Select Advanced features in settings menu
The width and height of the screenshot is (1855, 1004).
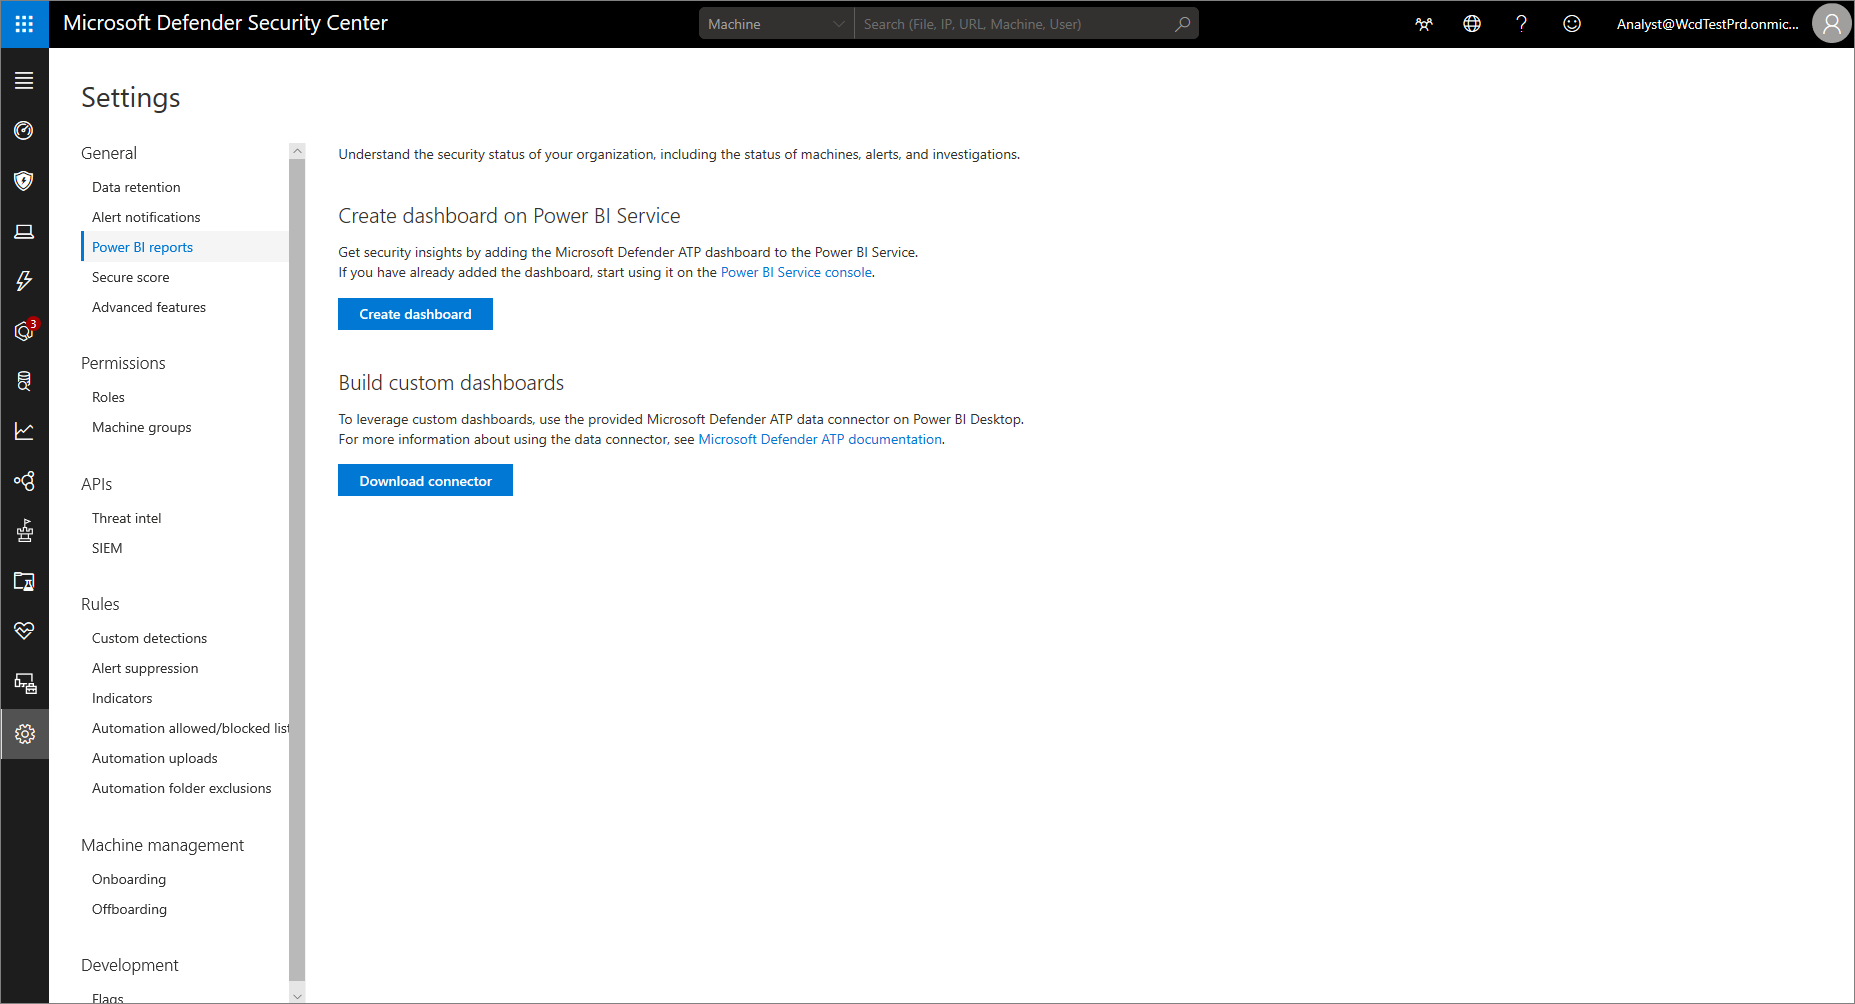(x=149, y=307)
